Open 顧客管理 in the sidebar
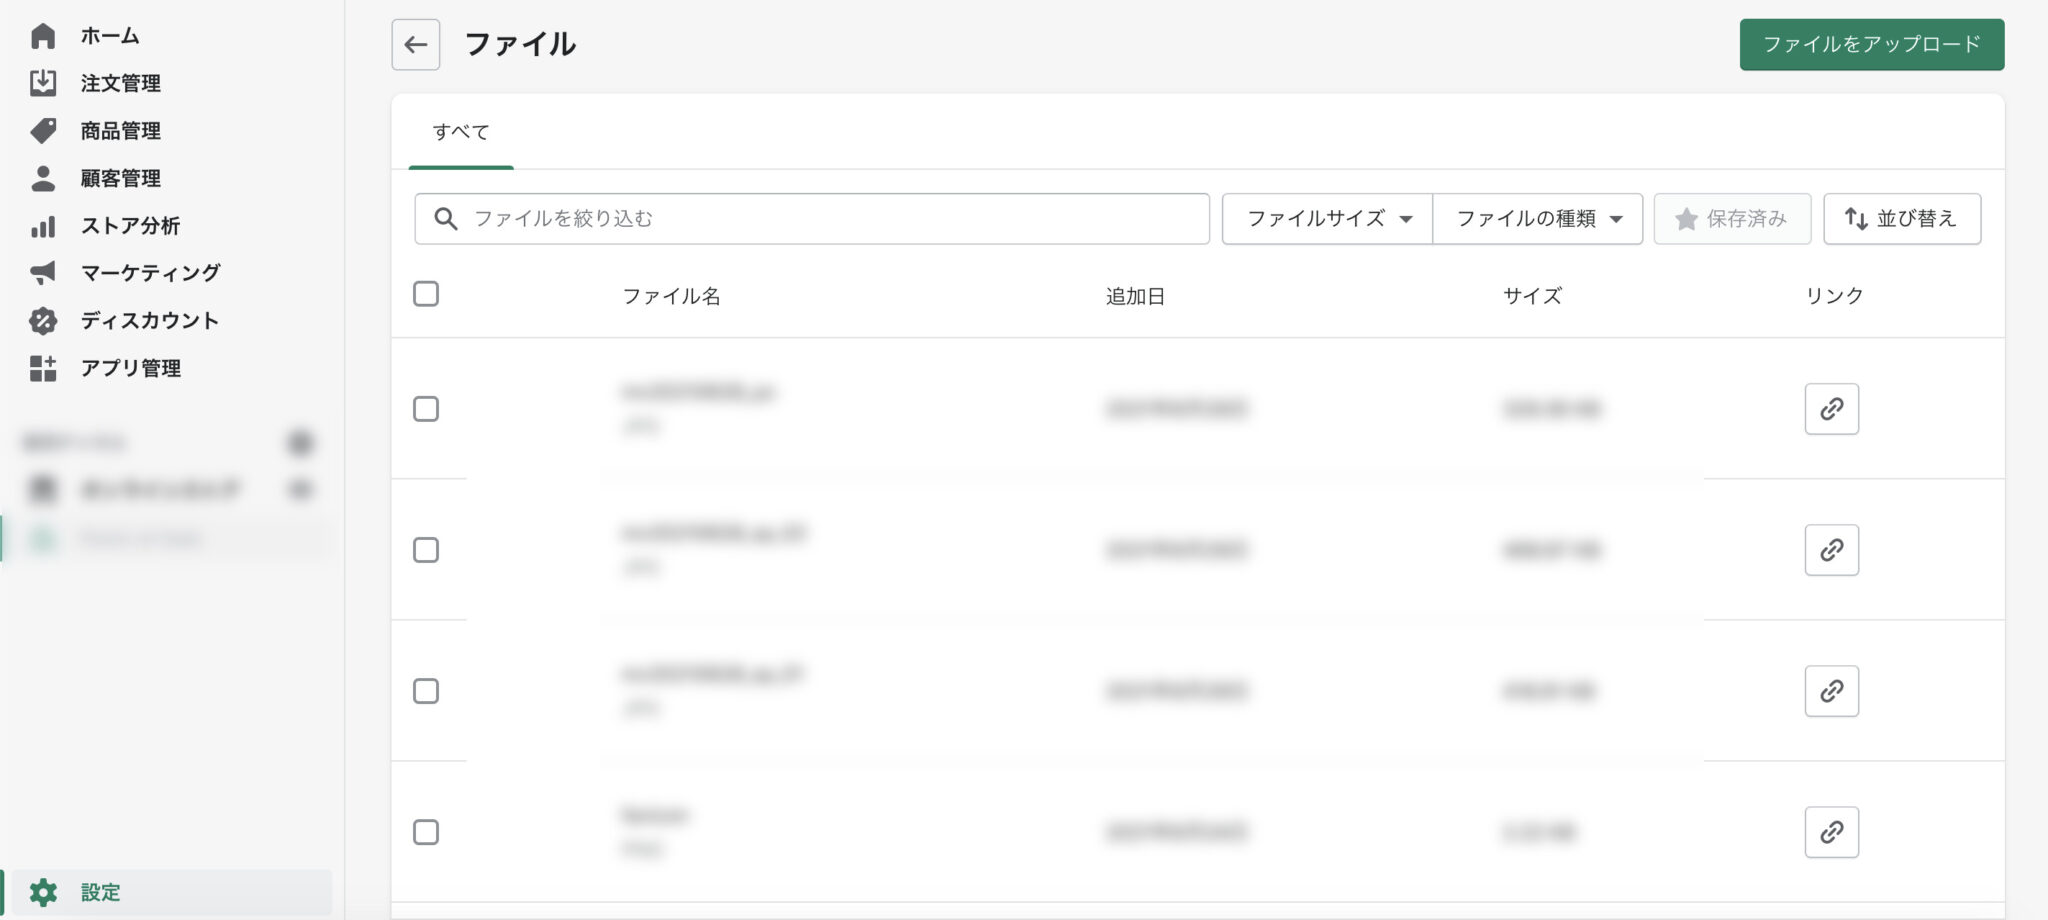Image resolution: width=2048 pixels, height=920 pixels. [x=120, y=178]
